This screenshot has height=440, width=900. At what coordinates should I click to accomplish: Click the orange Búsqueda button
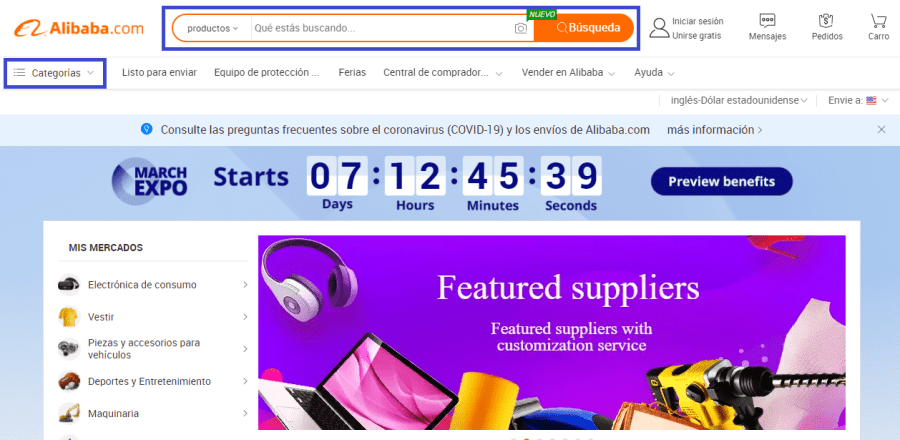584,28
